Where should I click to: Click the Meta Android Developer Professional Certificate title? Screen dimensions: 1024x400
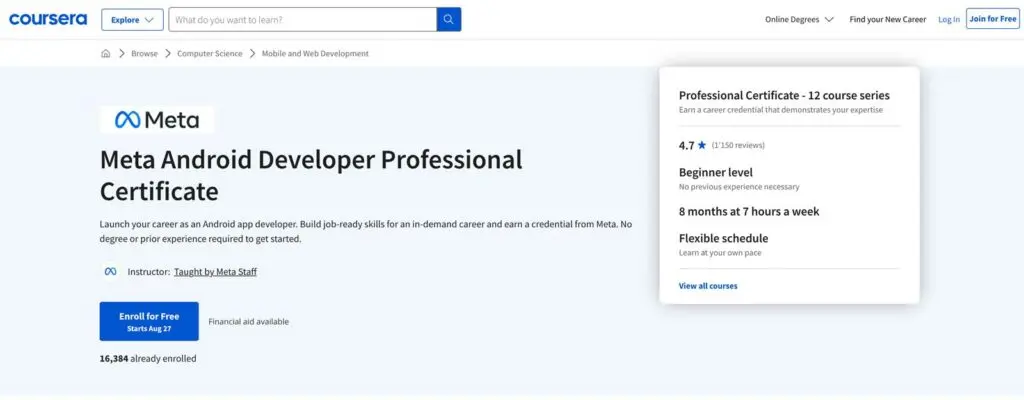pos(311,175)
